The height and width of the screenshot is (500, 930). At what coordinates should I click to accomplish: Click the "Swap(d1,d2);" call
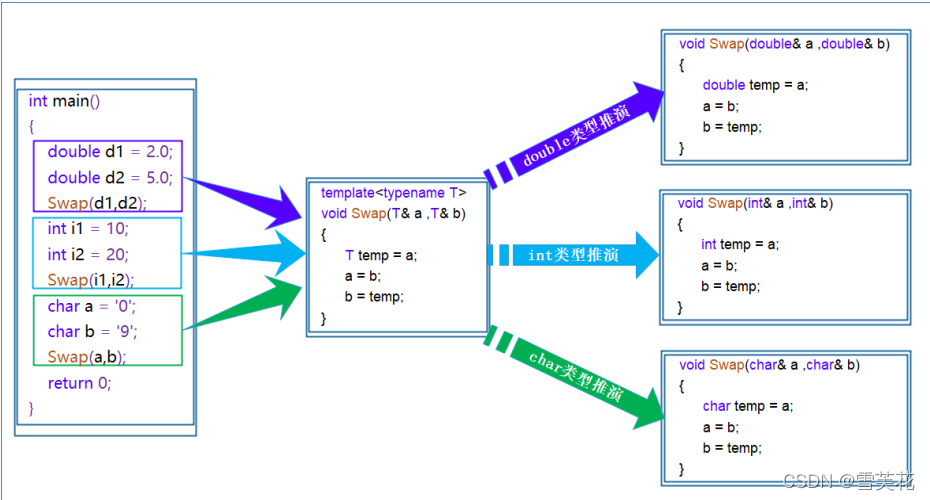[97, 203]
